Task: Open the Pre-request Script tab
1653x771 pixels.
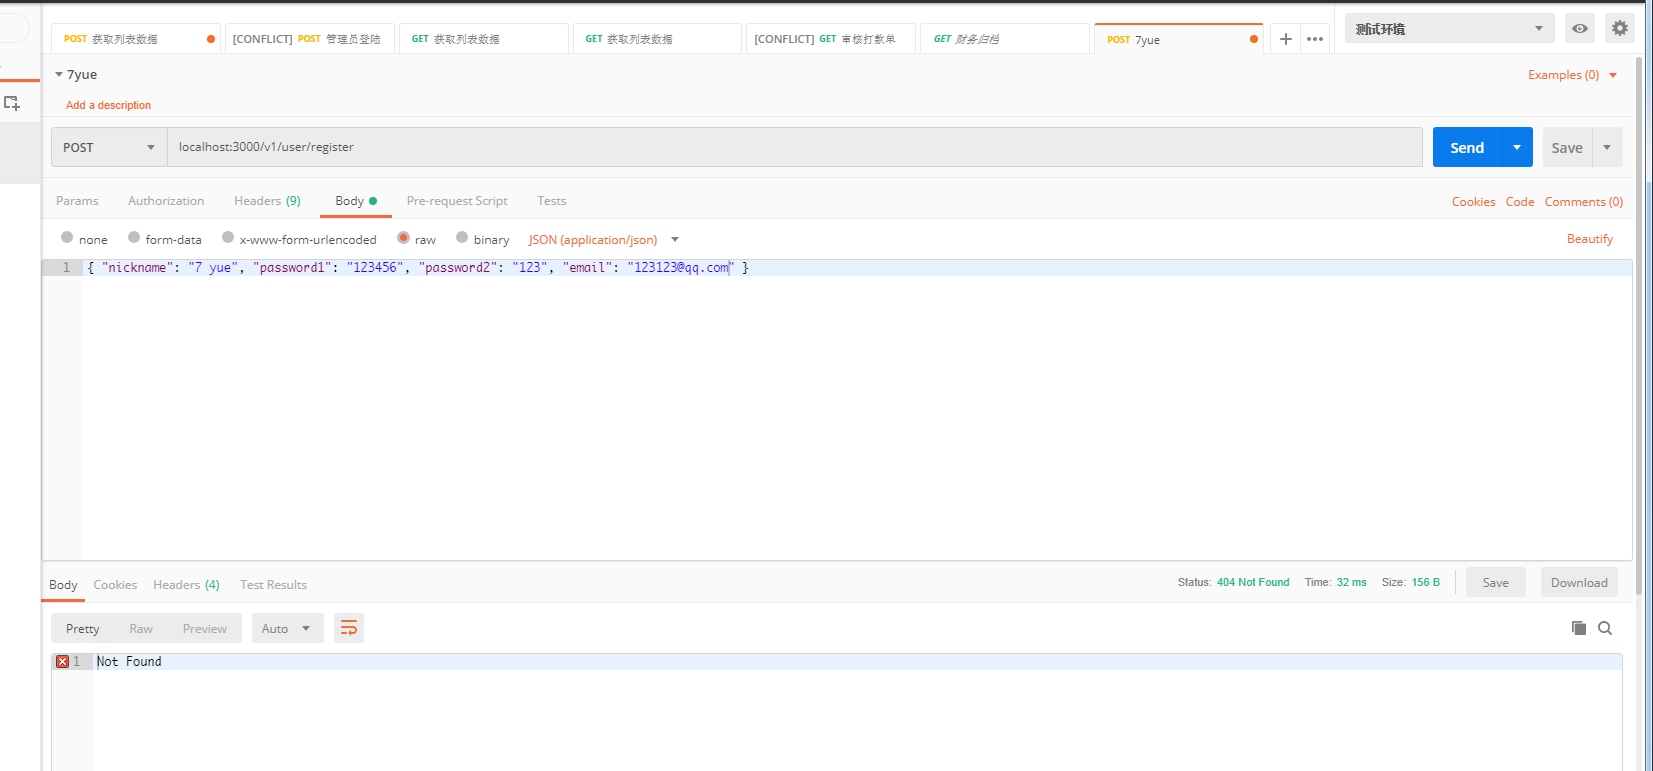Action: coord(457,201)
